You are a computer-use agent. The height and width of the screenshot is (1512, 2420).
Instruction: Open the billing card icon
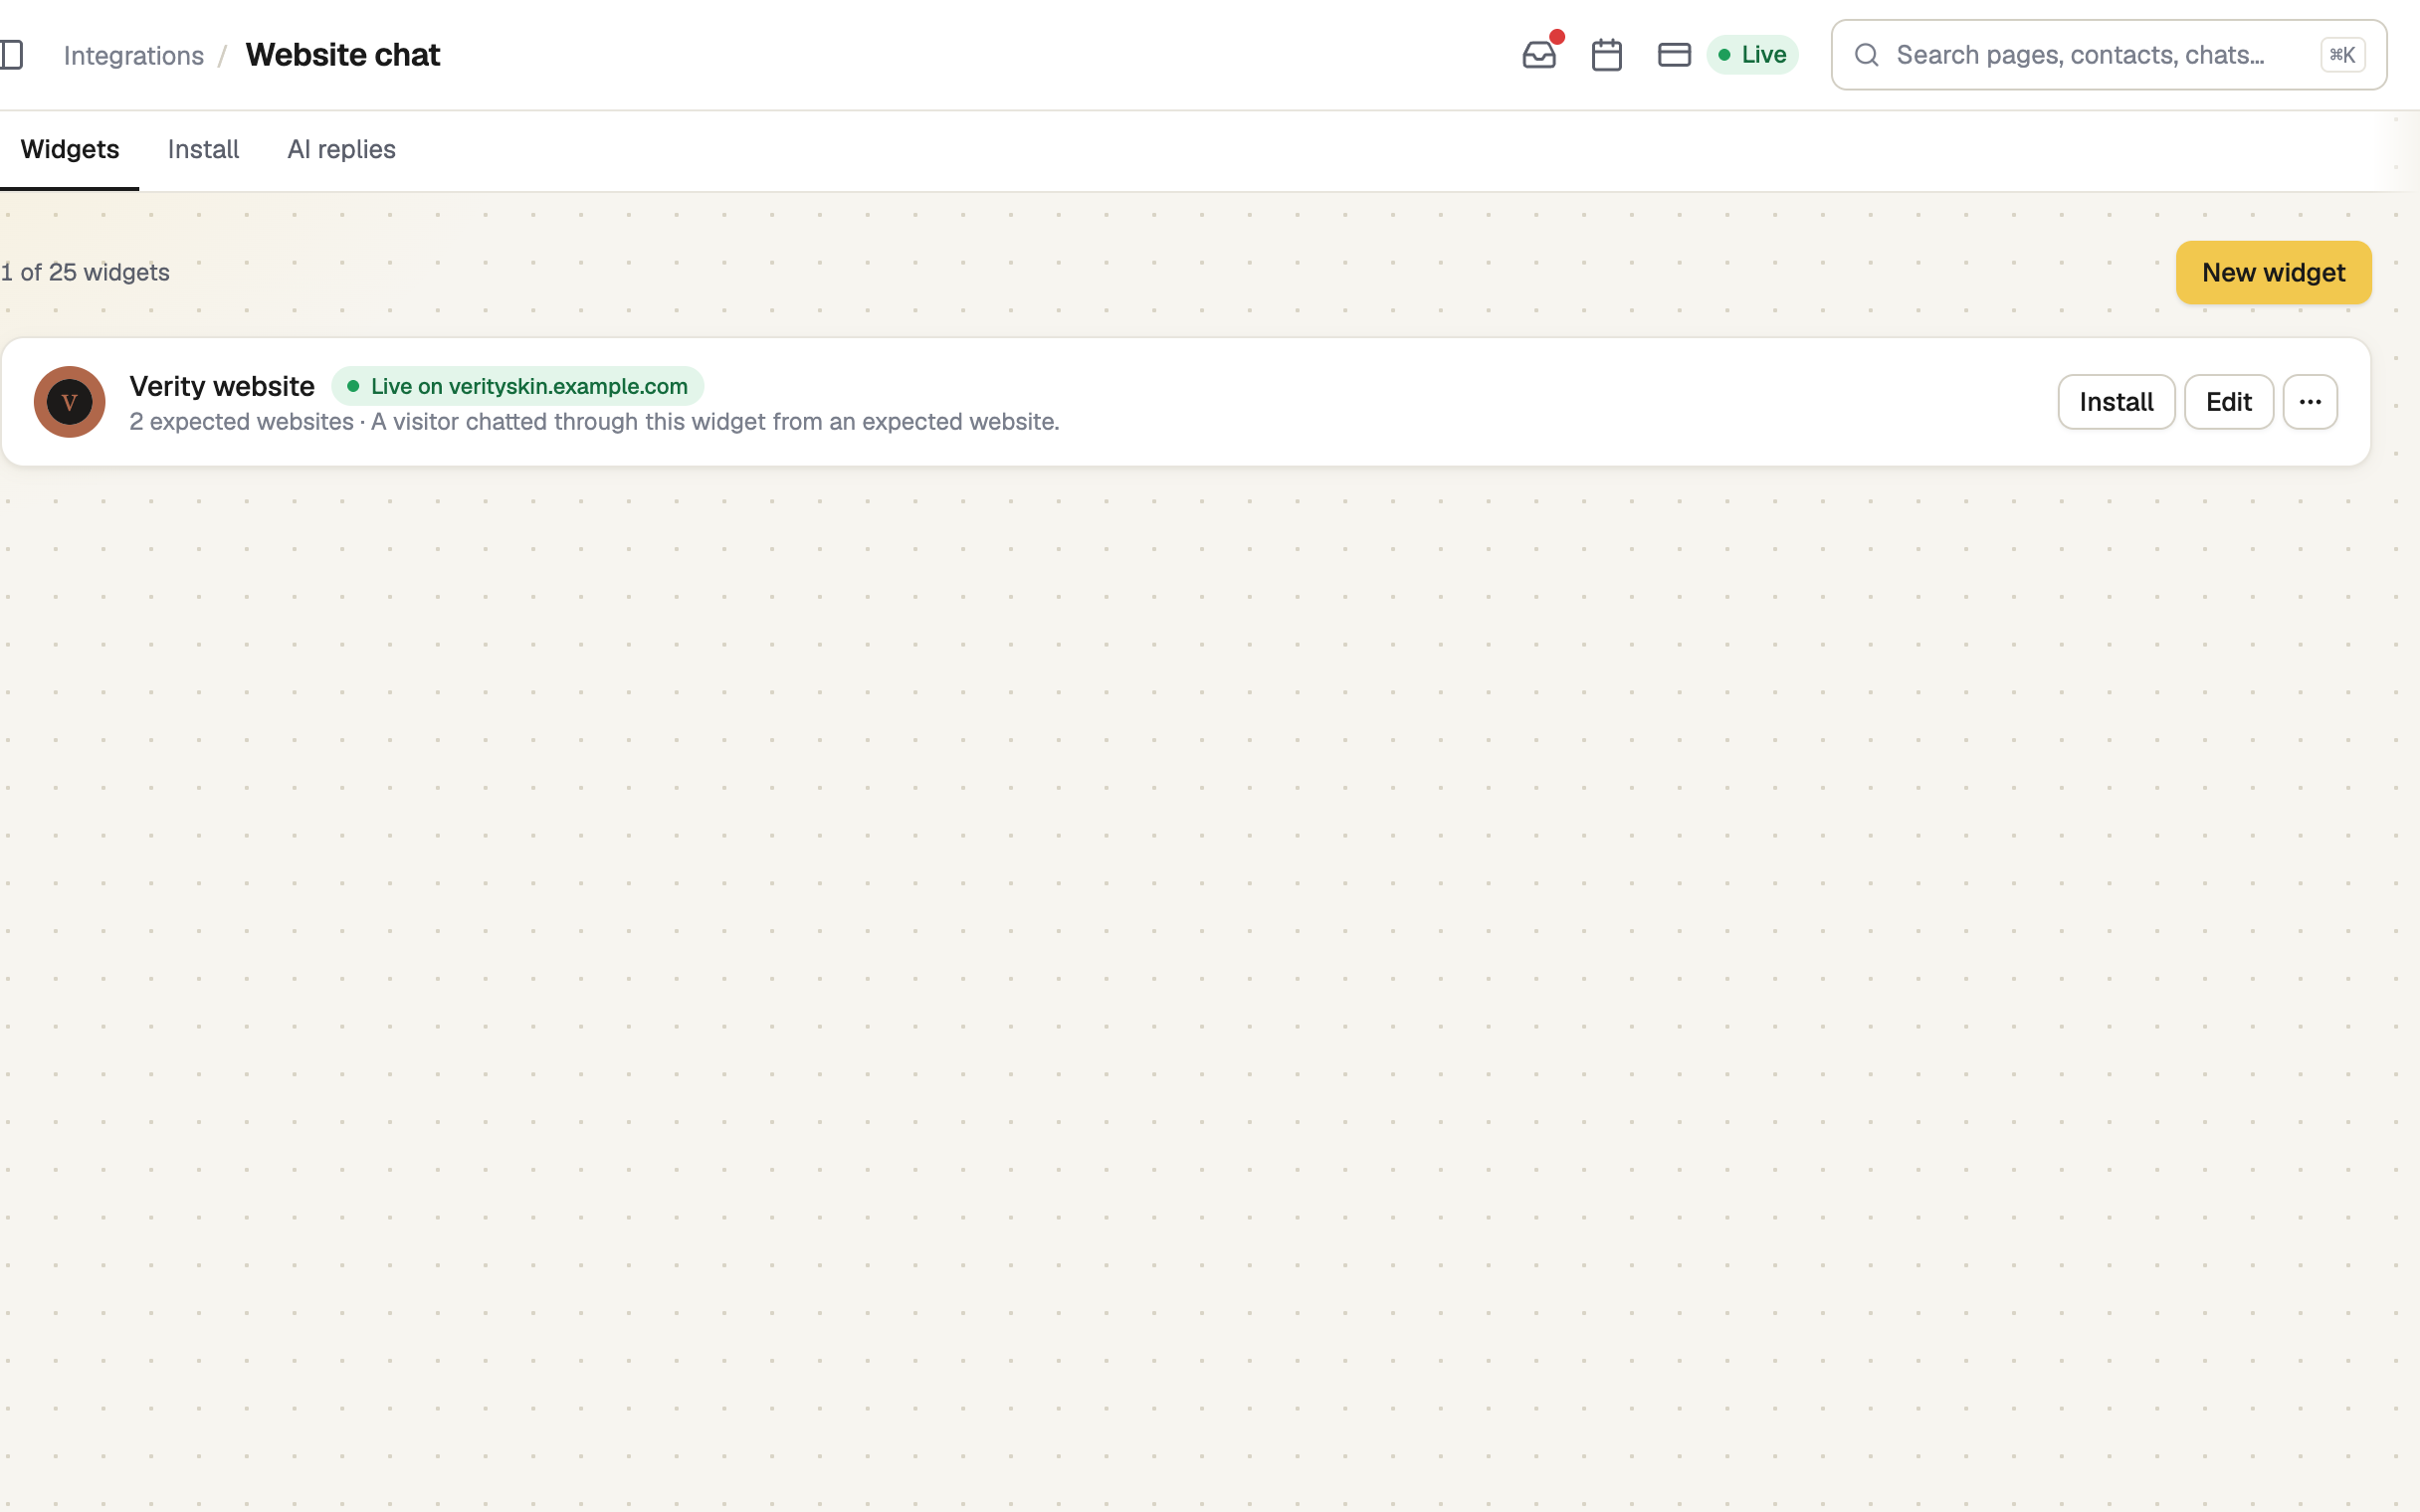tap(1674, 55)
